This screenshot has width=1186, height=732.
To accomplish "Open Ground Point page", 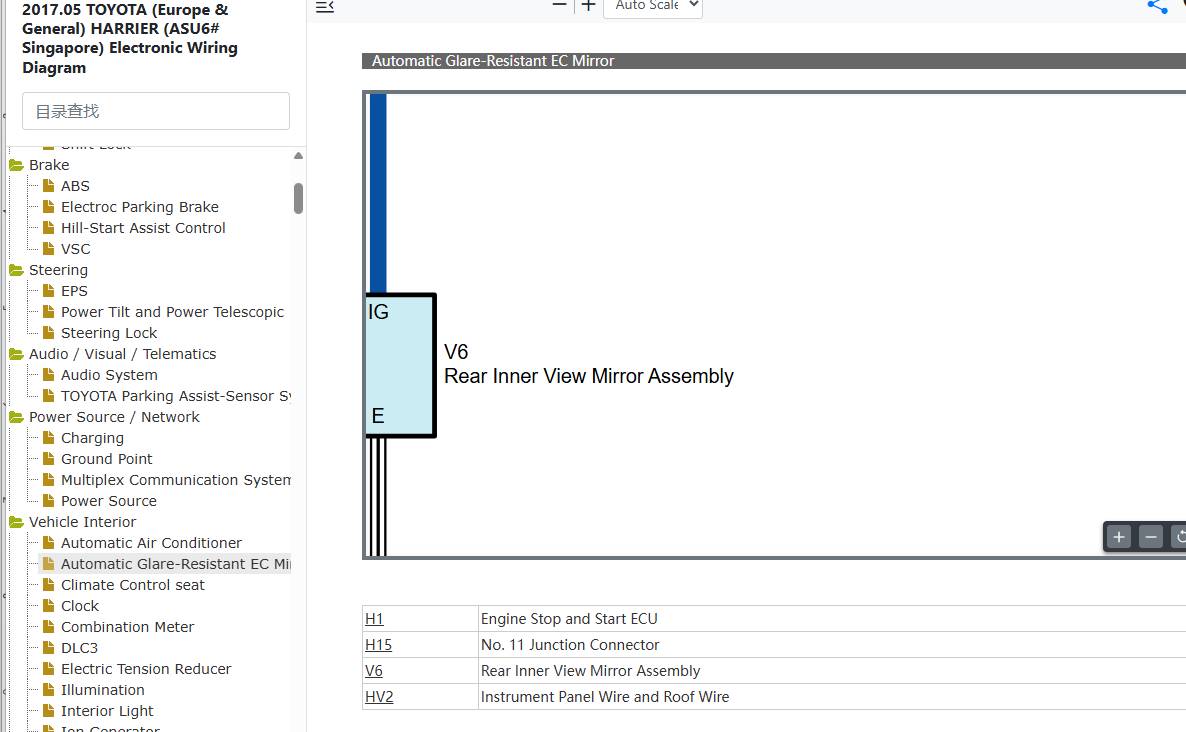I will click(x=107, y=459).
